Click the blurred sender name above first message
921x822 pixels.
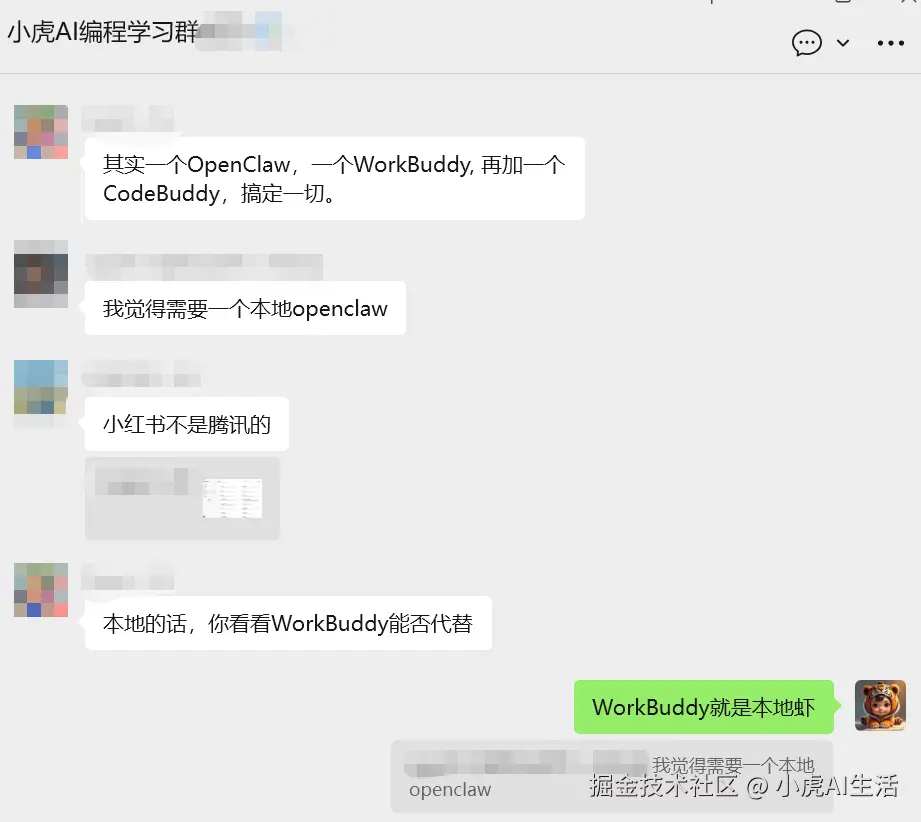point(127,119)
